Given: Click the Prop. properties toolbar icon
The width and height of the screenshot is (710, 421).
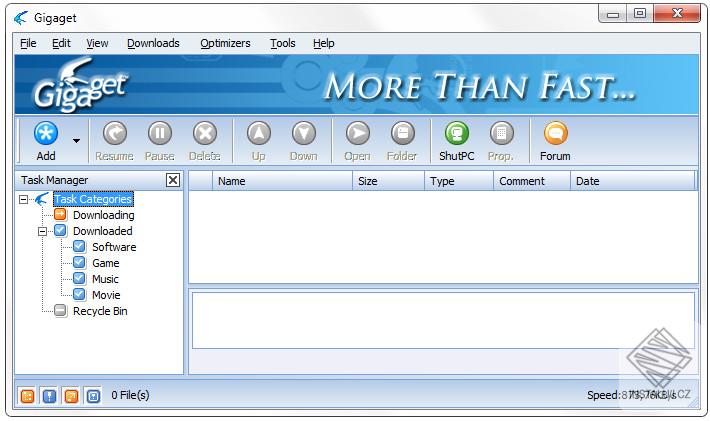Looking at the screenshot, I should 501,134.
